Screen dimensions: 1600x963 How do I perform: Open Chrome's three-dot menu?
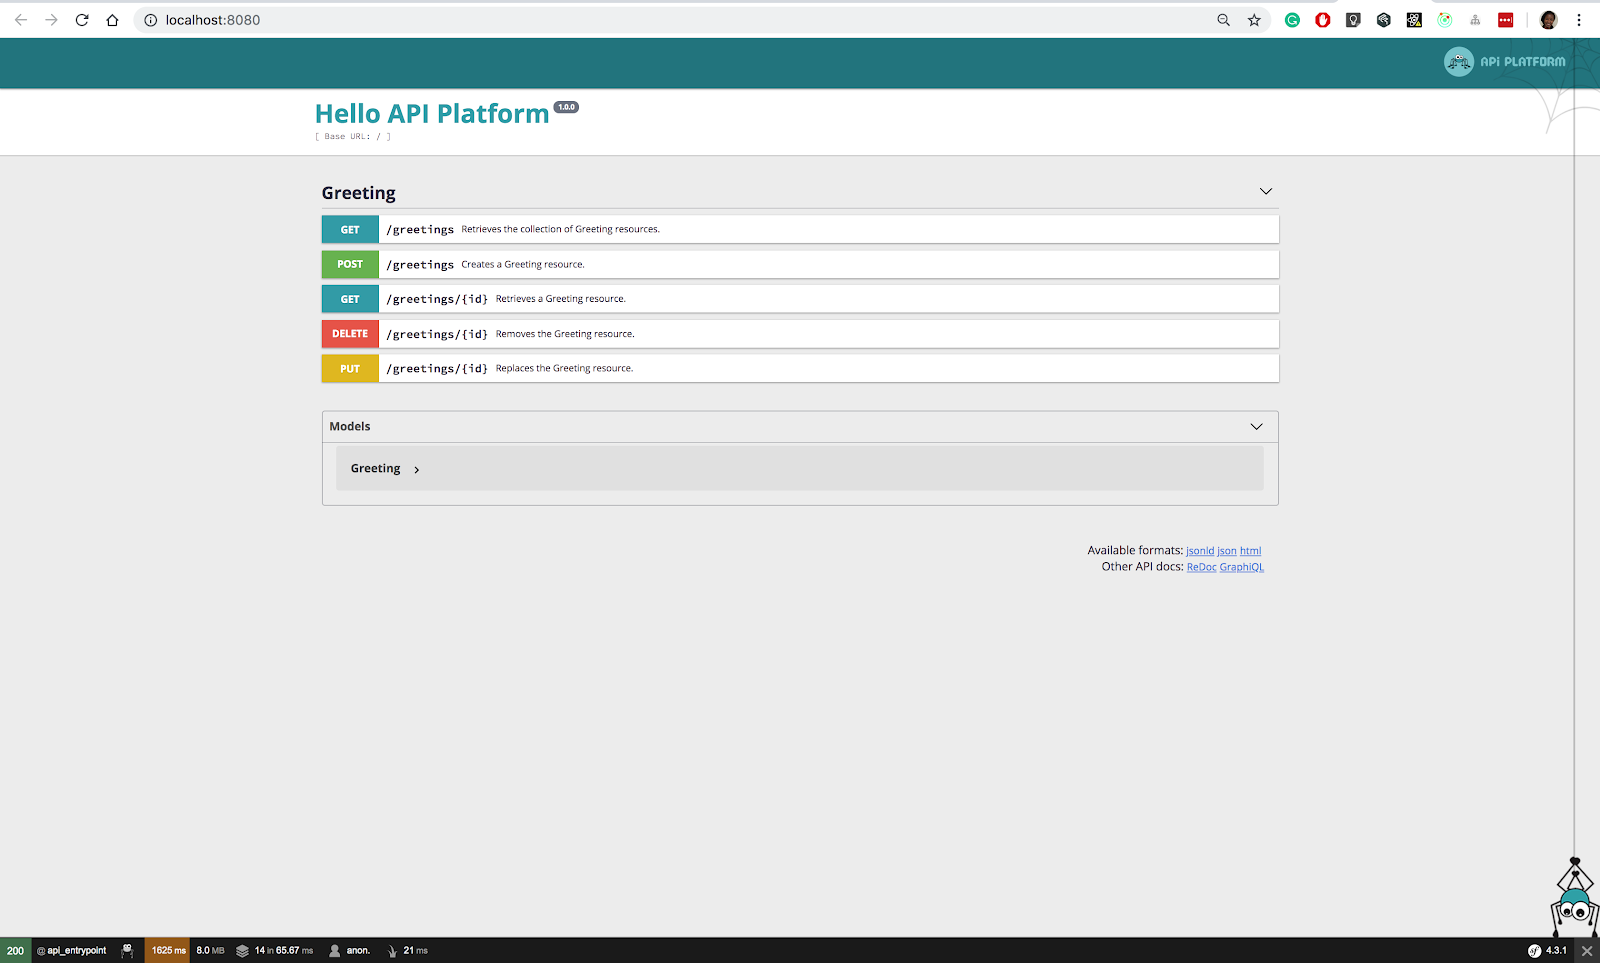point(1579,20)
